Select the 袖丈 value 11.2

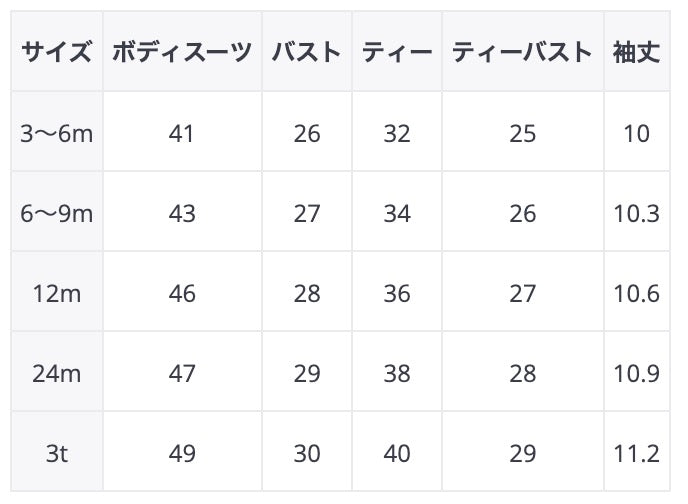pos(636,454)
